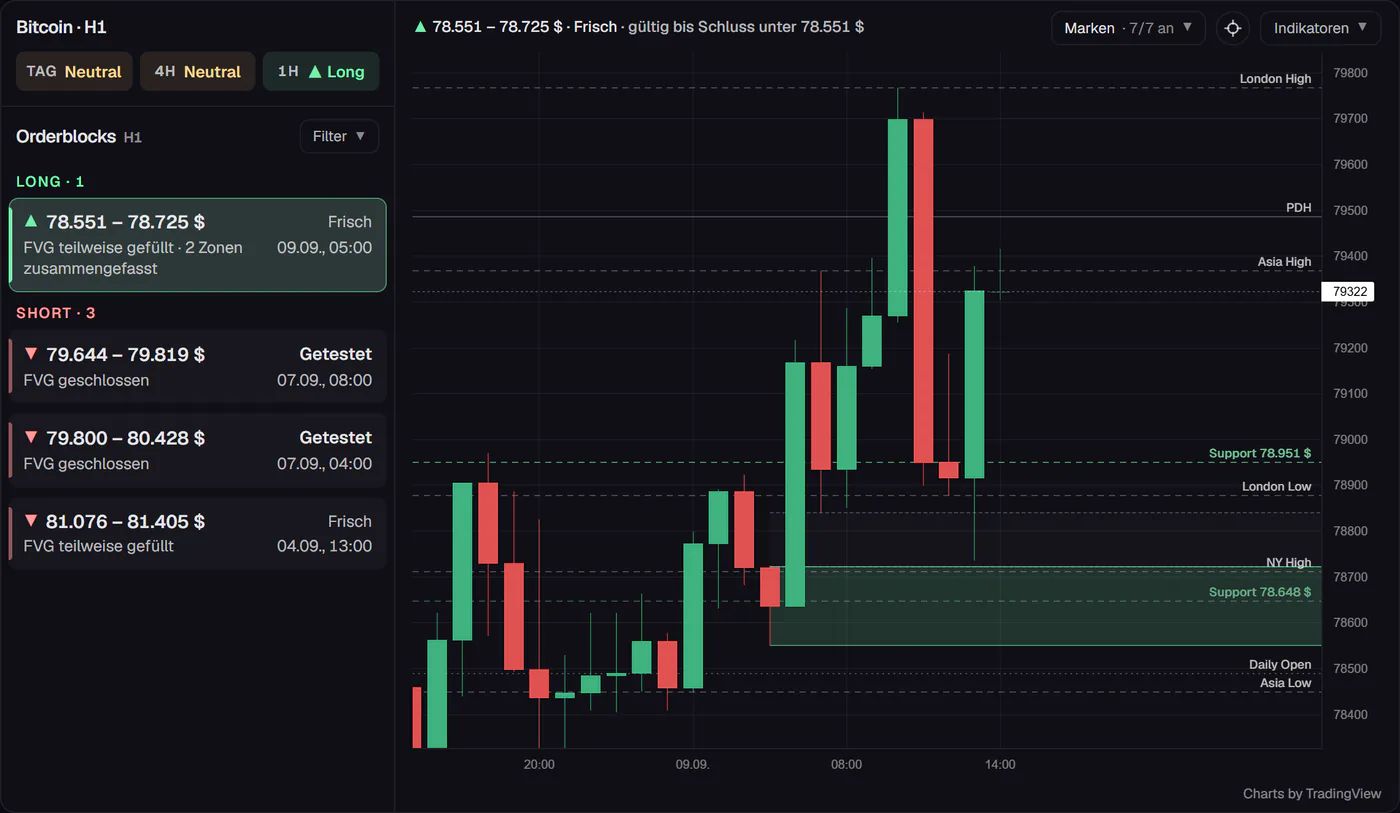Click the SHORT · 3 section label

[56, 313]
